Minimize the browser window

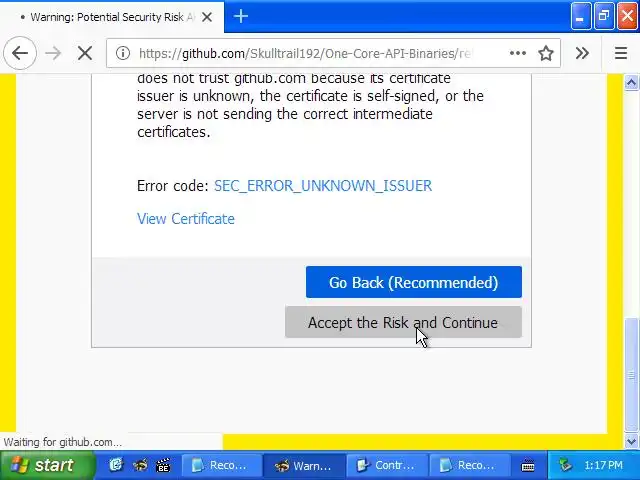(580, 16)
